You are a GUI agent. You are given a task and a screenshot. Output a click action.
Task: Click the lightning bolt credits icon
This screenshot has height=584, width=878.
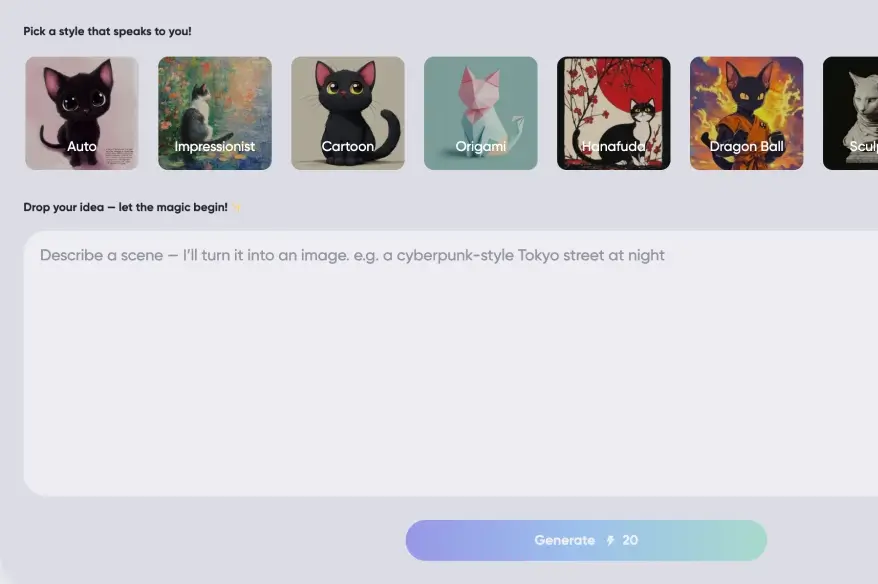[610, 540]
